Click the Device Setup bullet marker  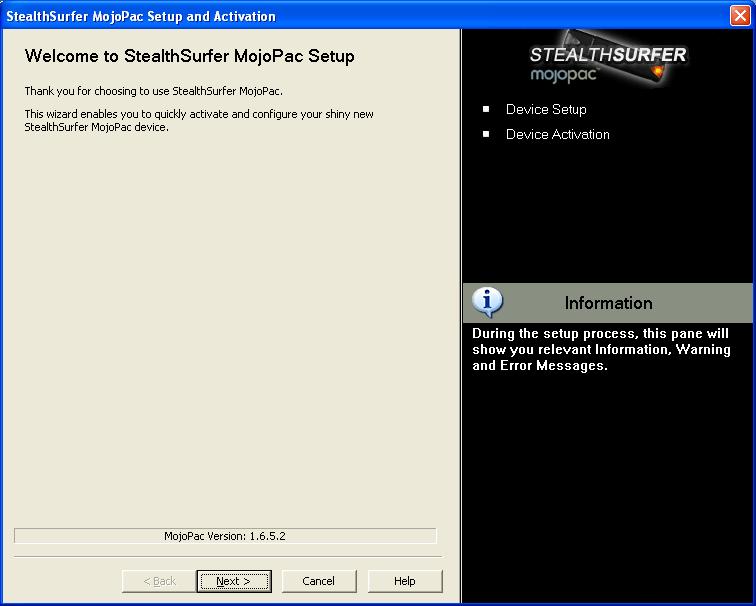[486, 109]
